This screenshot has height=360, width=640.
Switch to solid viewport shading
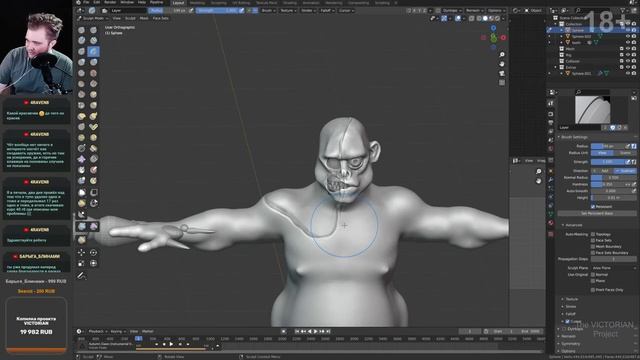(485, 18)
